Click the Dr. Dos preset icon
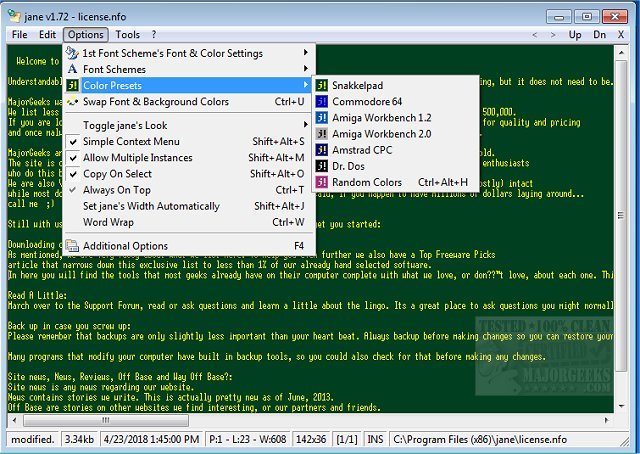640x454 pixels. pyautogui.click(x=322, y=166)
